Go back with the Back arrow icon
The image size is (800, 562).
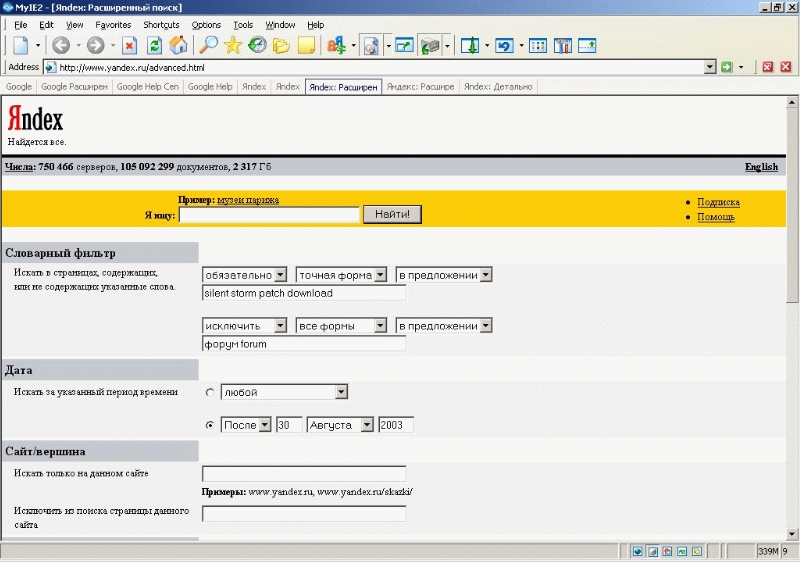click(x=61, y=45)
